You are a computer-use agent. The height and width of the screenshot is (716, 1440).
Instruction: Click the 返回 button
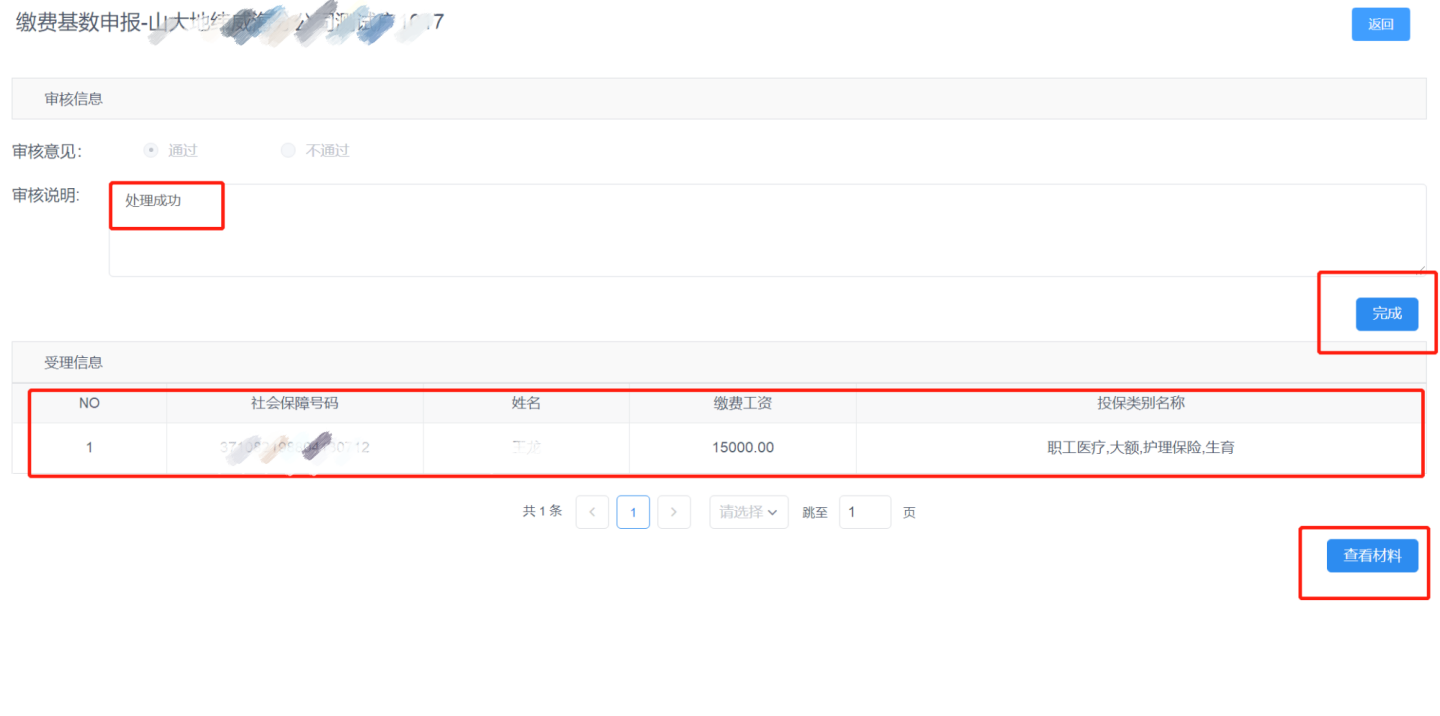click(x=1380, y=24)
